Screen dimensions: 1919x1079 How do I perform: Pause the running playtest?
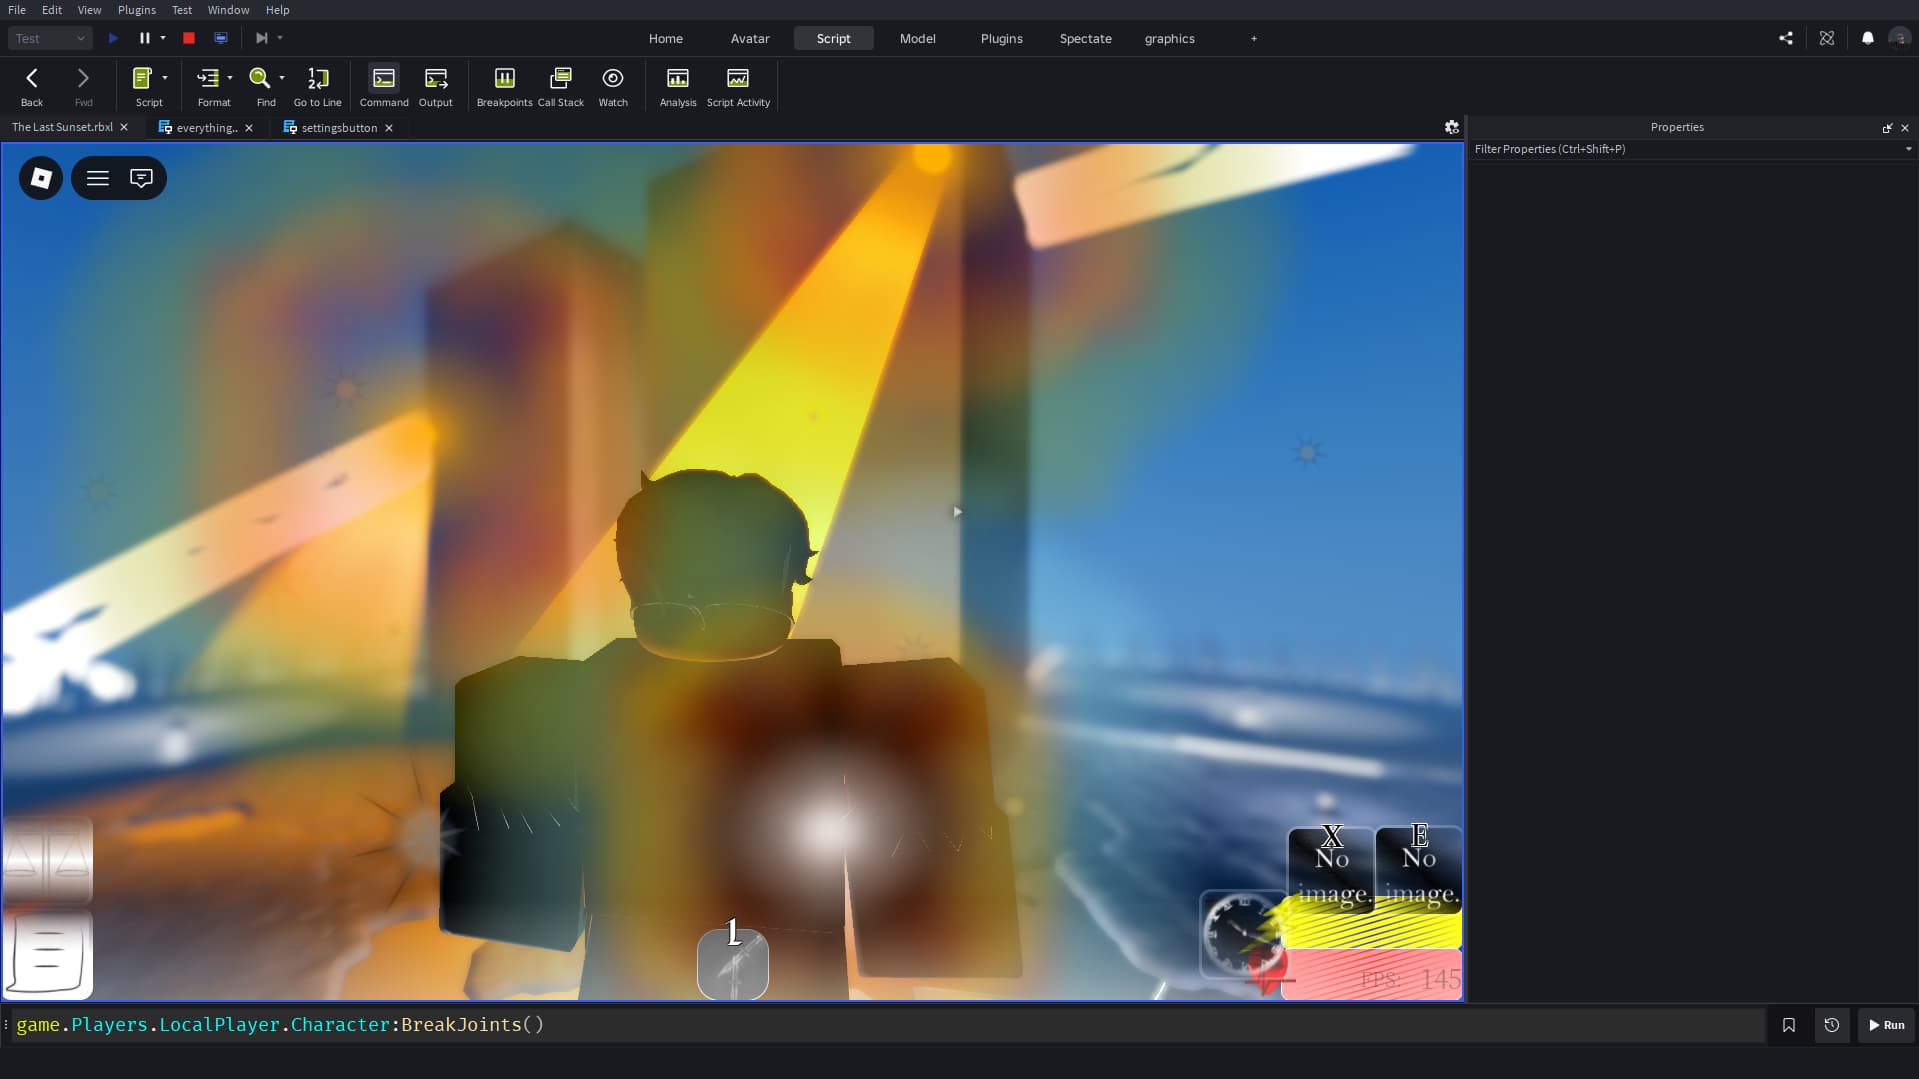(x=144, y=38)
